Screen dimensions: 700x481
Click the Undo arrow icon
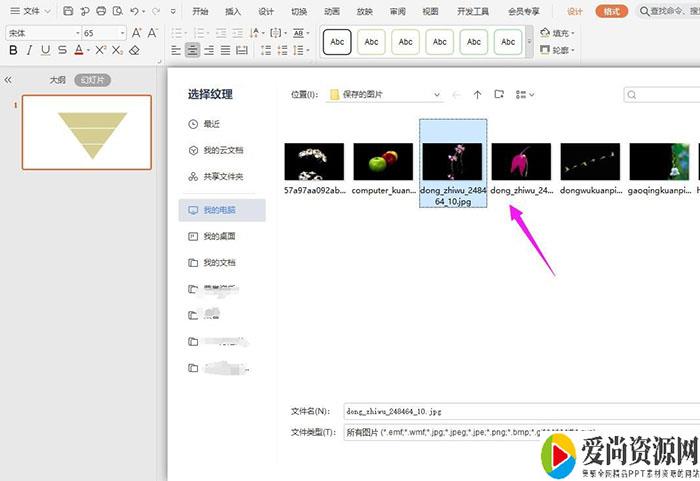(135, 11)
